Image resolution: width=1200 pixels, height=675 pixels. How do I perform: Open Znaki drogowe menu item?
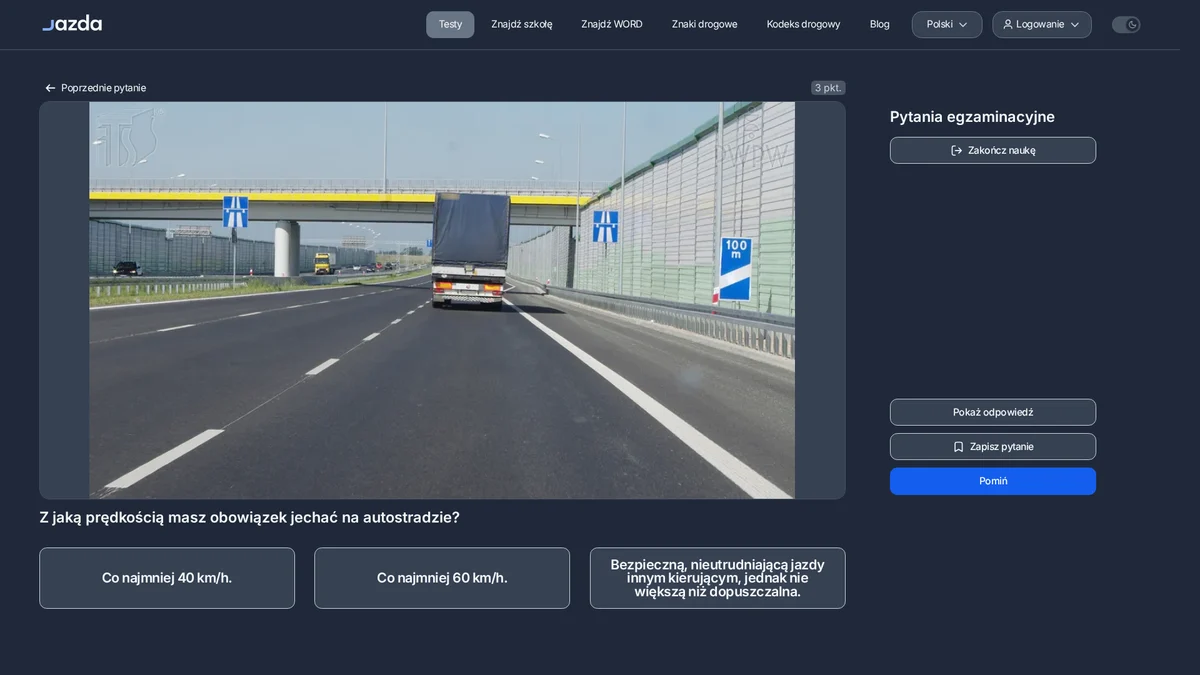(705, 24)
